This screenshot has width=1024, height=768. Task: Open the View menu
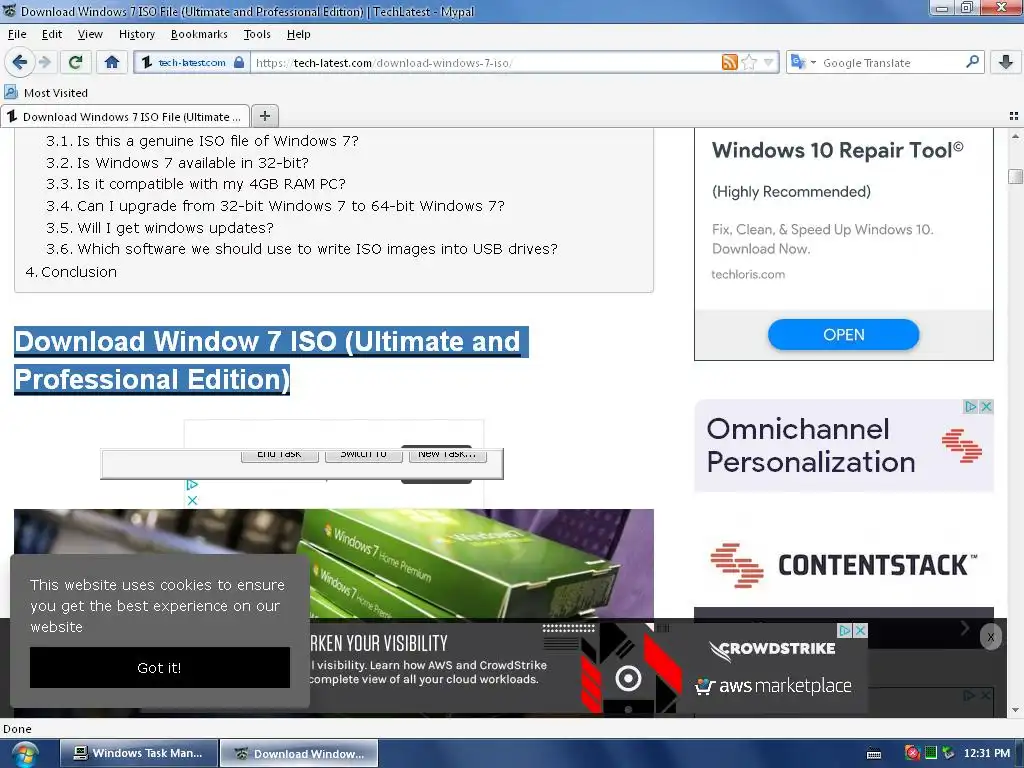(x=89, y=34)
